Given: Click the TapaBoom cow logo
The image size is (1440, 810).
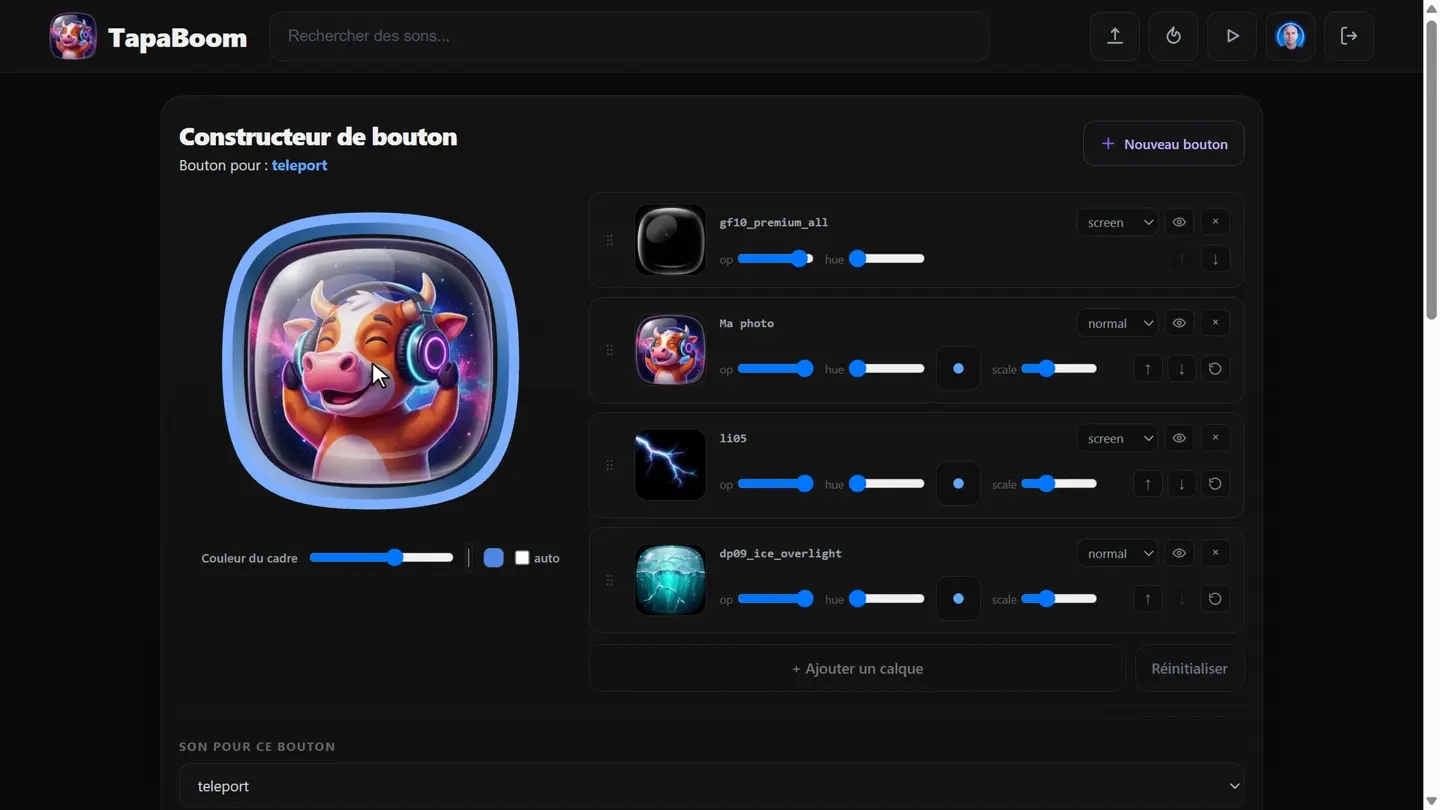Looking at the screenshot, I should click(x=73, y=37).
